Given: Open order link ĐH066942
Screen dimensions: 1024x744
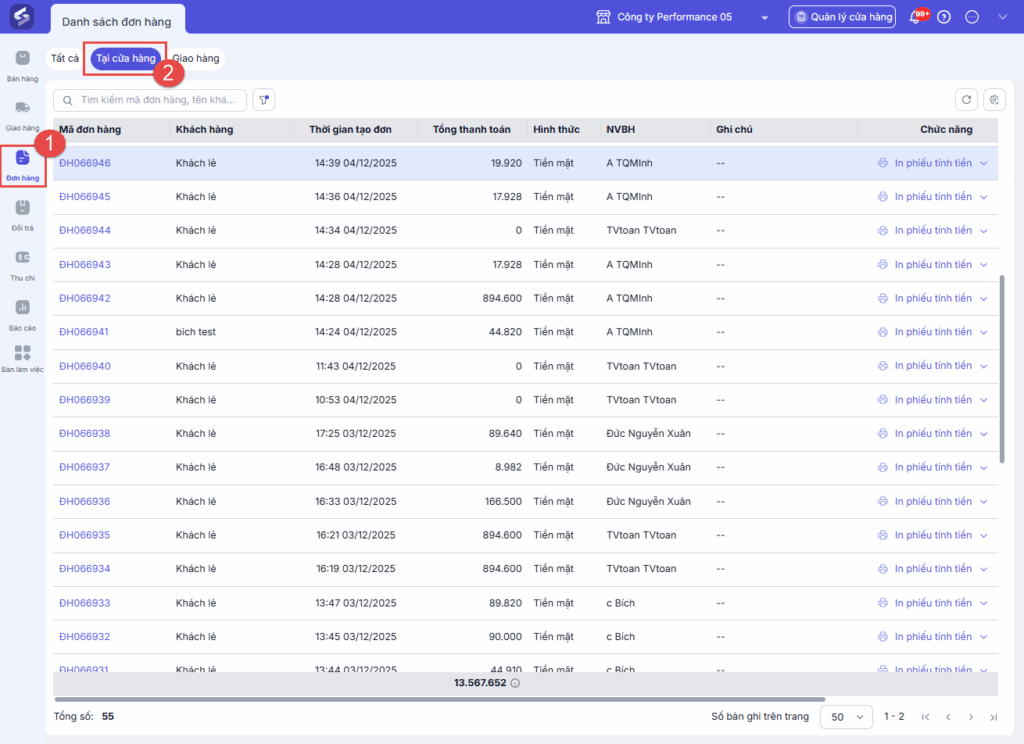Looking at the screenshot, I should (85, 298).
